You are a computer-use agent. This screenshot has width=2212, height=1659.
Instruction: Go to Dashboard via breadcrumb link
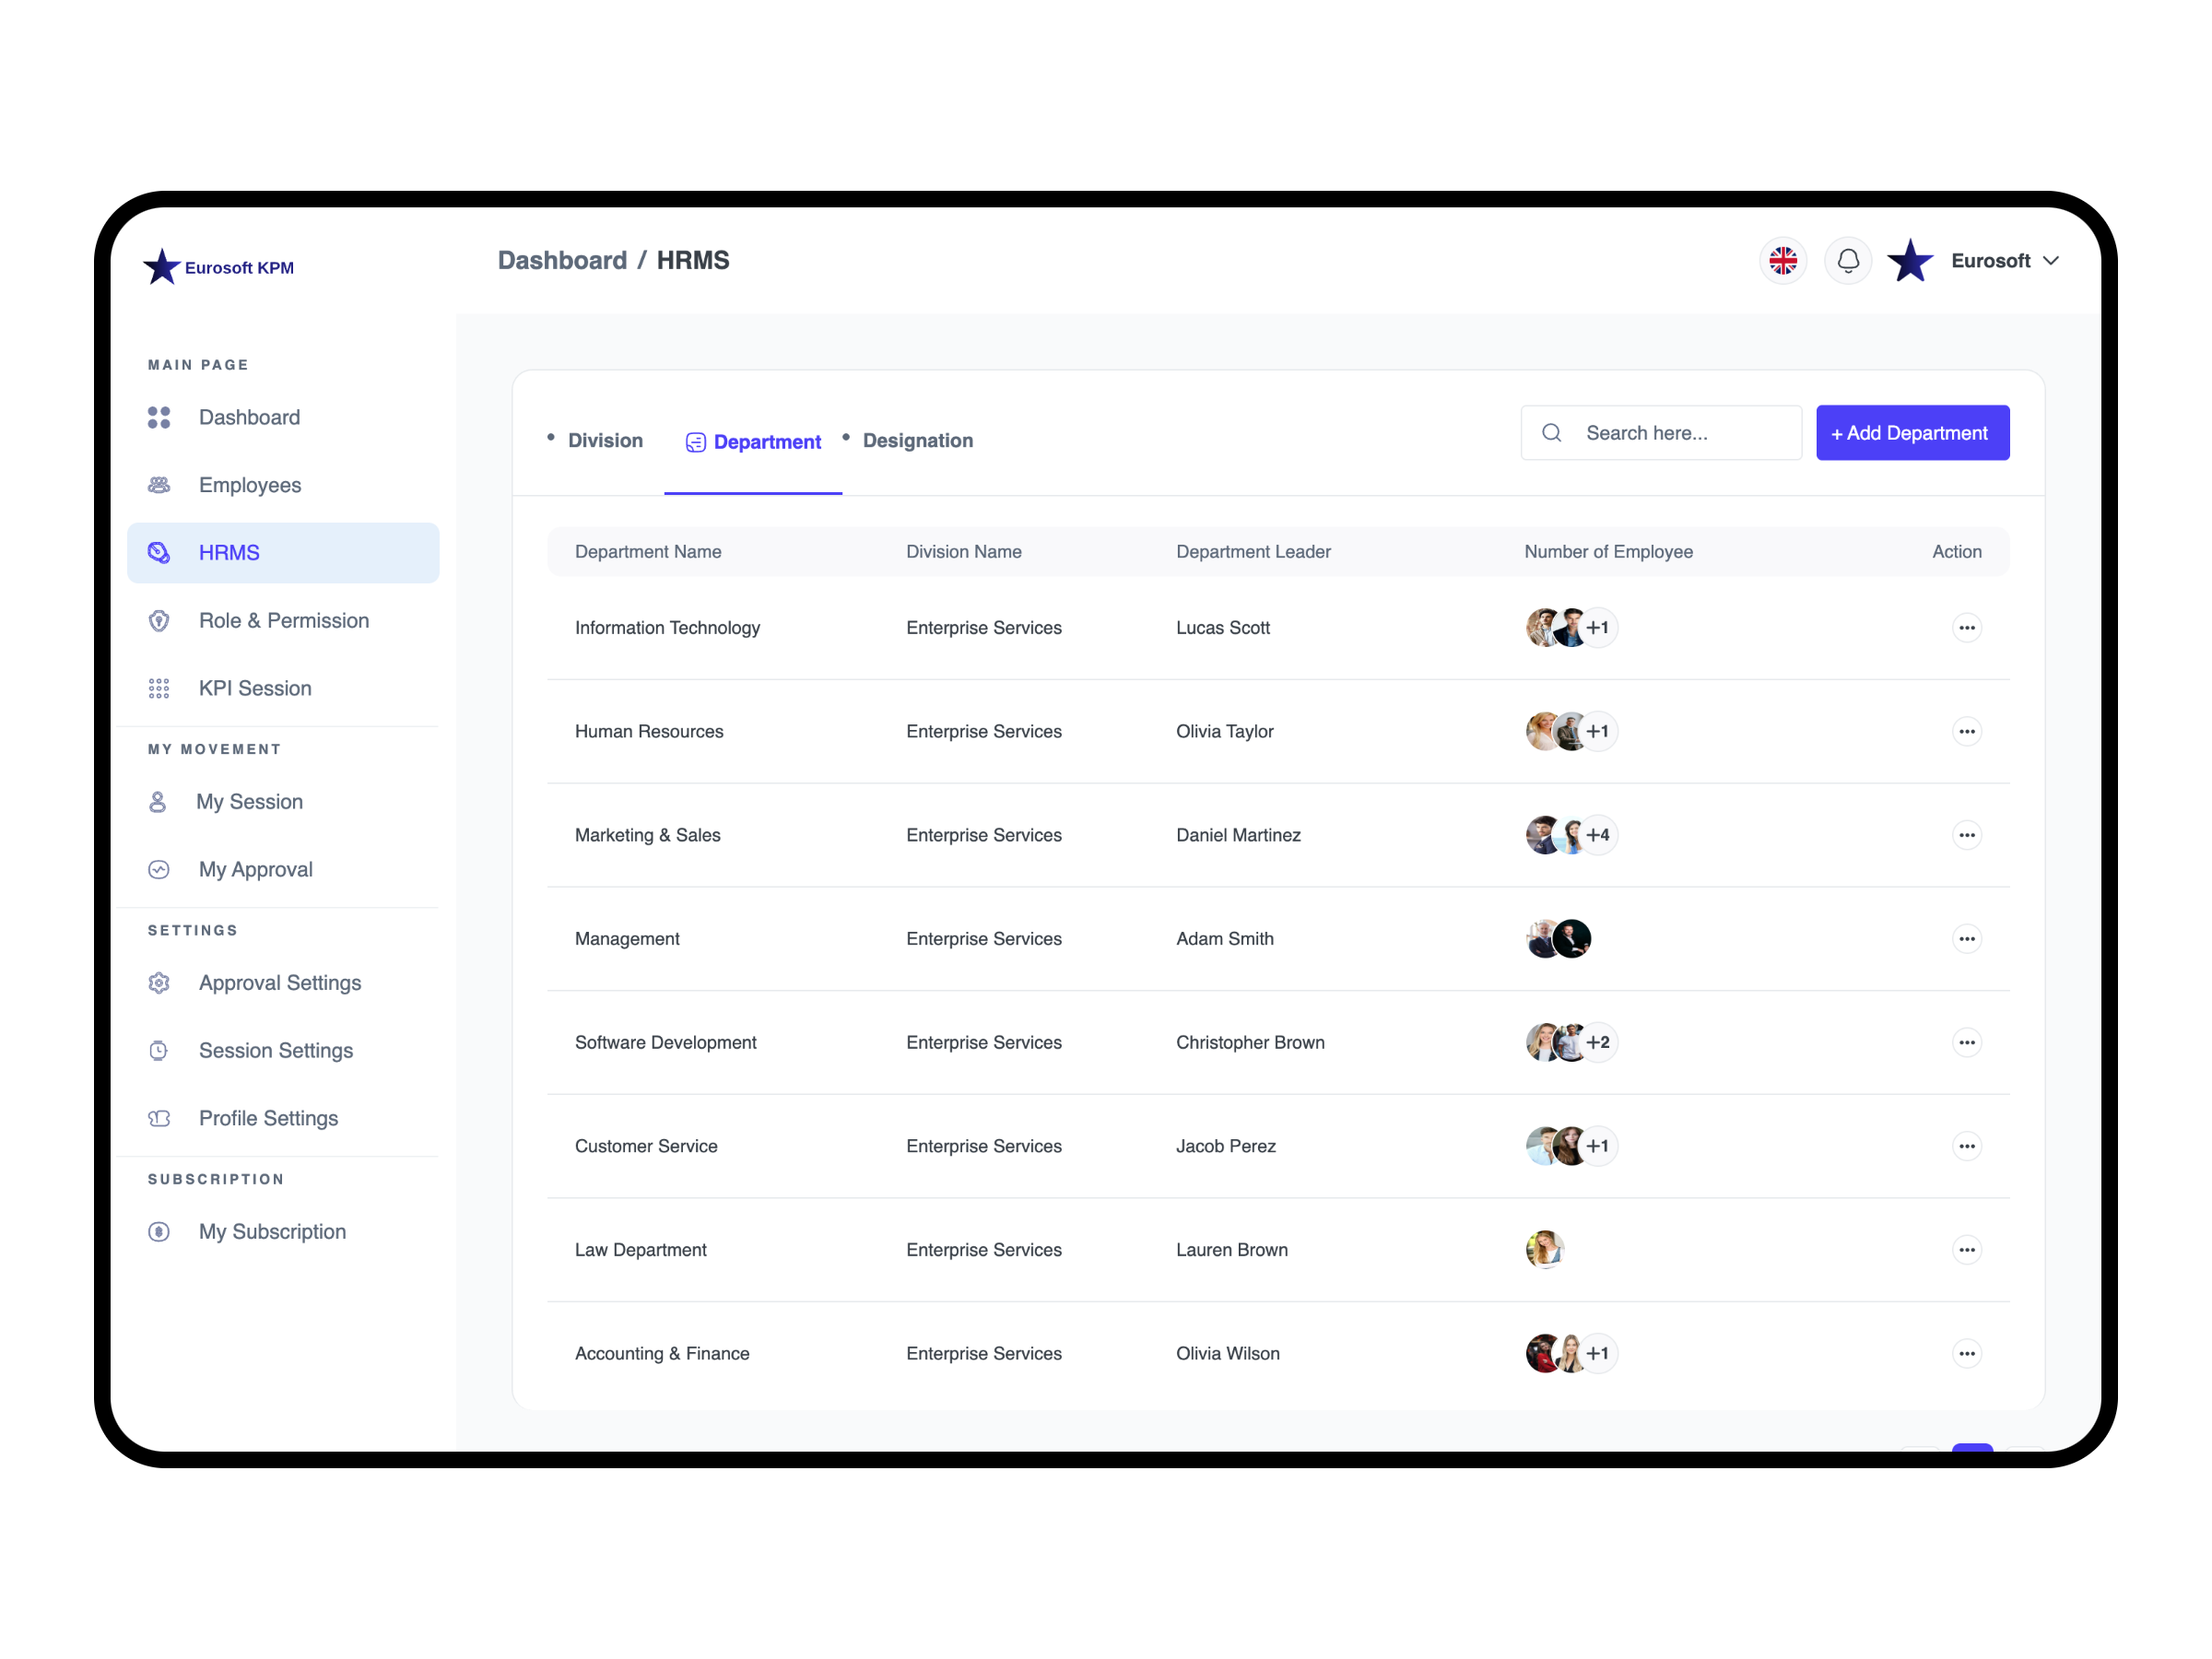(562, 261)
